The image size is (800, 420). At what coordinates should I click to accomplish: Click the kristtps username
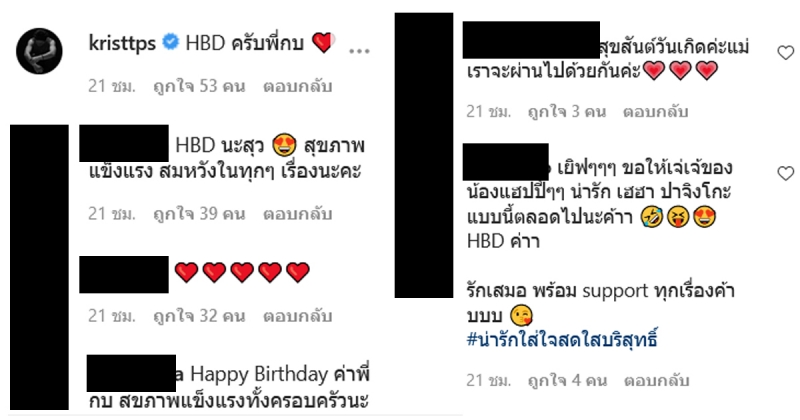pyautogui.click(x=122, y=43)
